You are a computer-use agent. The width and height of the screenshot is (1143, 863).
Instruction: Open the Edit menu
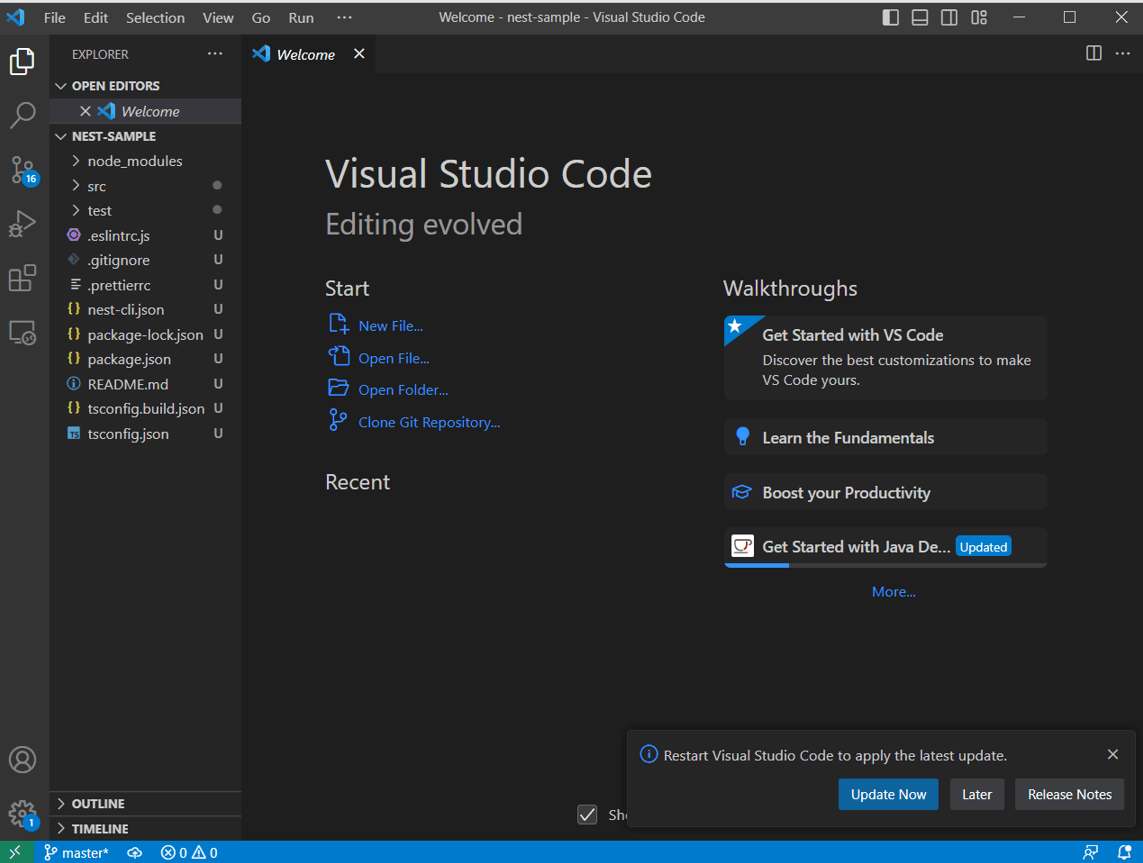(x=95, y=17)
